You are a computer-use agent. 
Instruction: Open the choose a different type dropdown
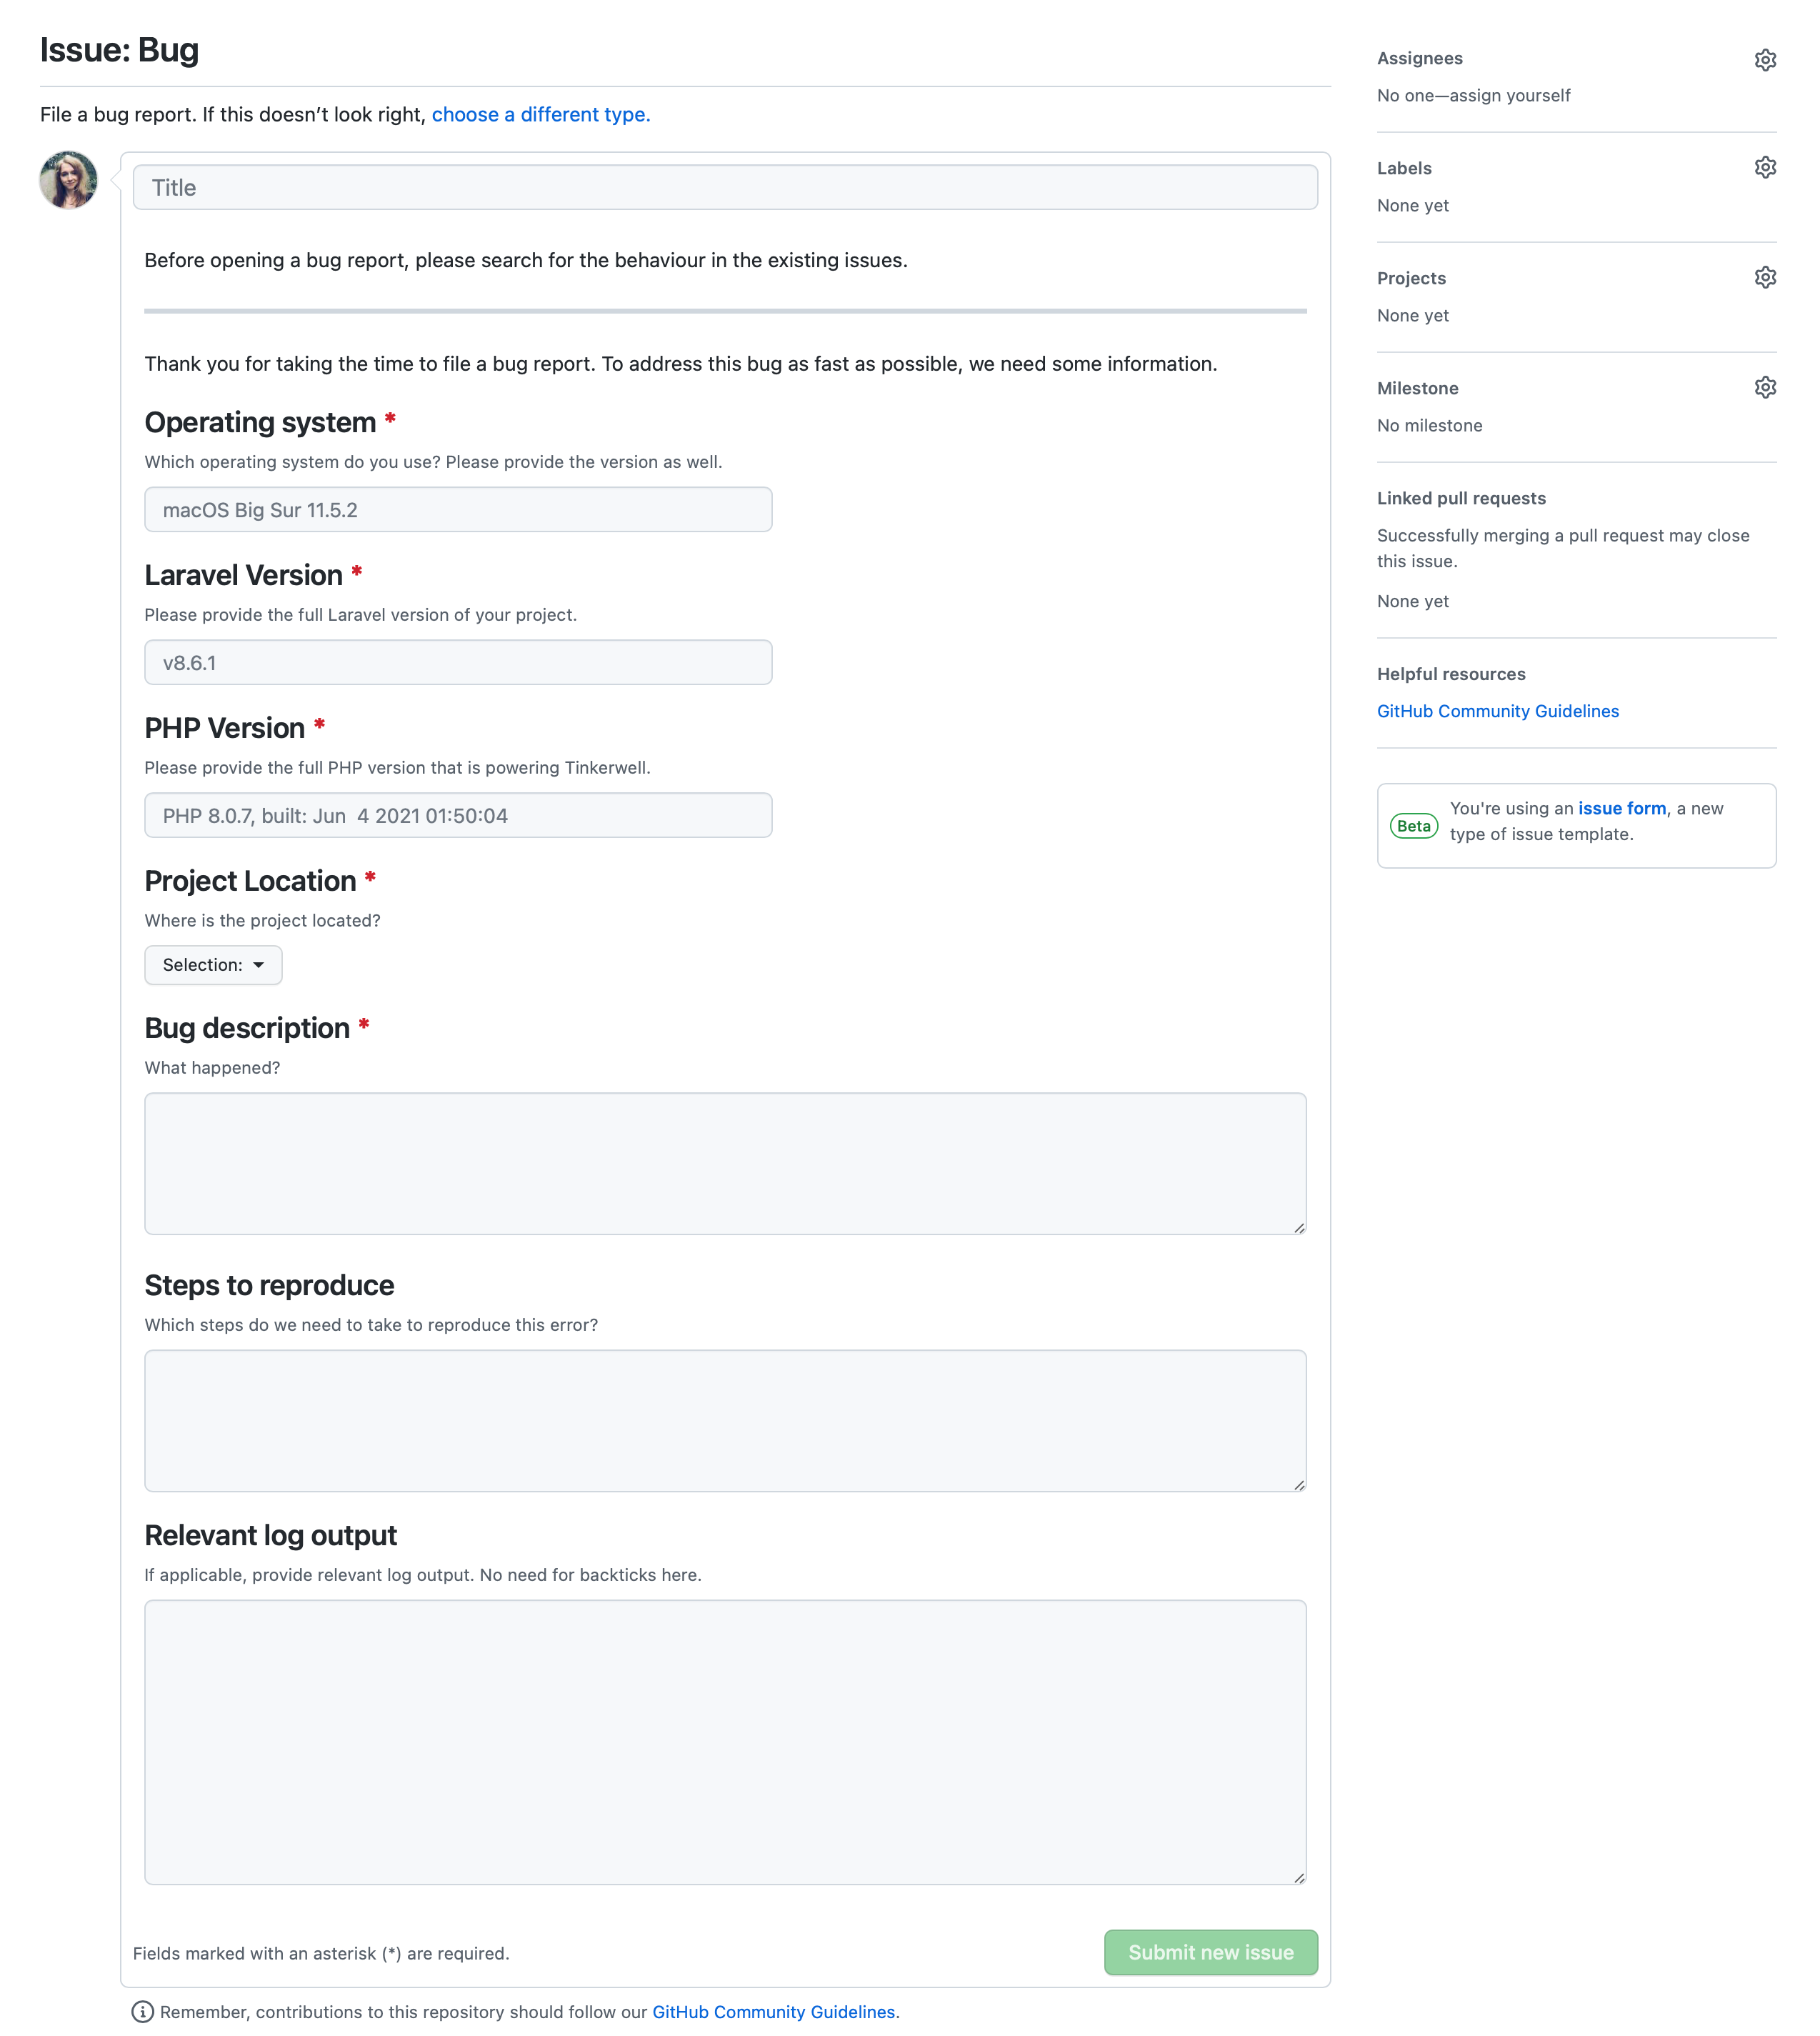[539, 114]
